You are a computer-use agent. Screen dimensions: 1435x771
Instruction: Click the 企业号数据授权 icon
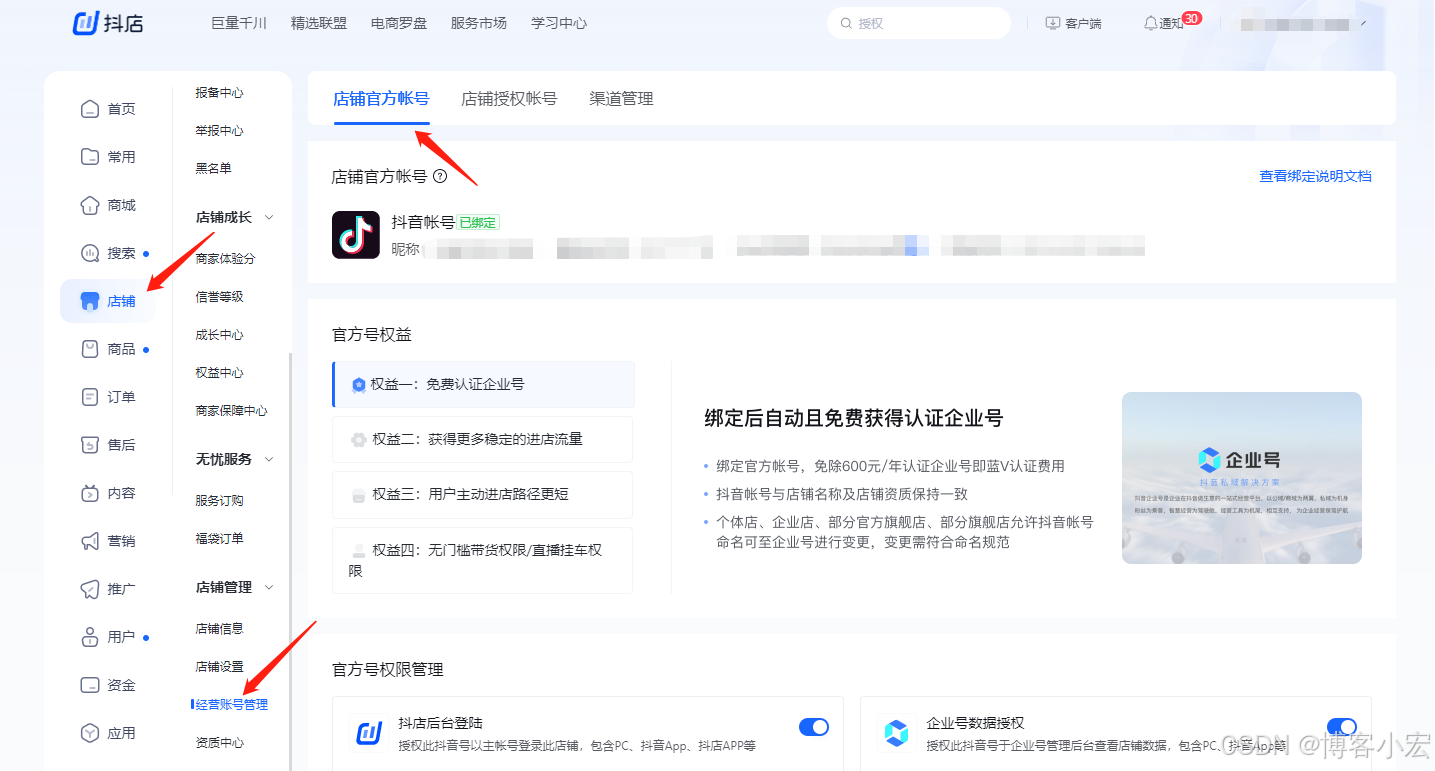tap(897, 734)
